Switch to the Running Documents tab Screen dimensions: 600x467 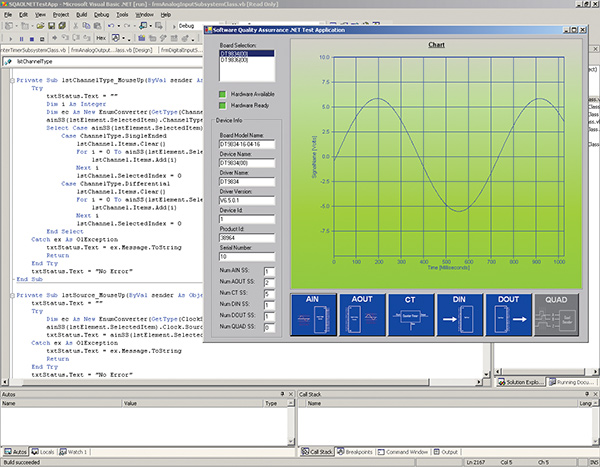click(571, 382)
